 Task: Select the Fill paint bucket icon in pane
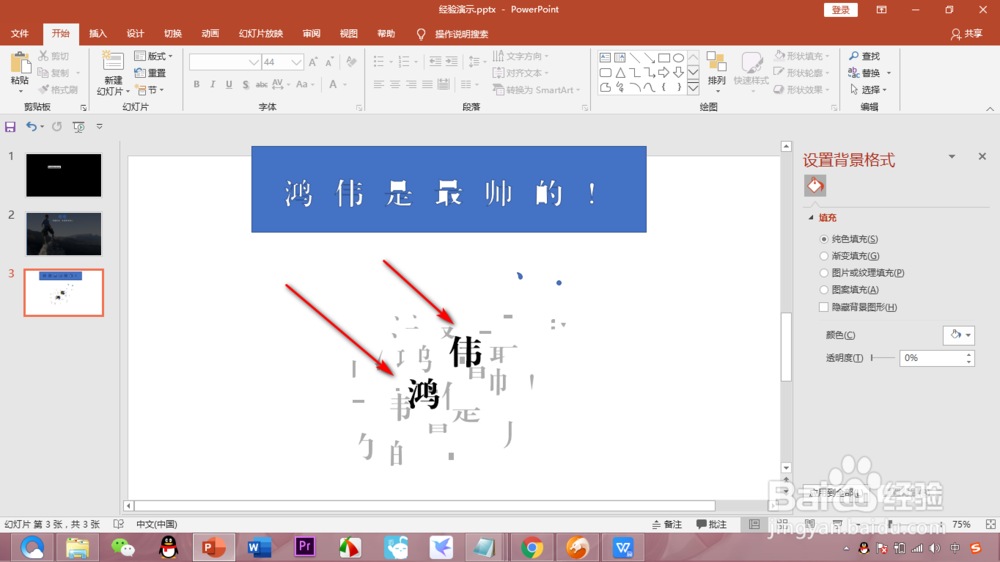coord(815,186)
